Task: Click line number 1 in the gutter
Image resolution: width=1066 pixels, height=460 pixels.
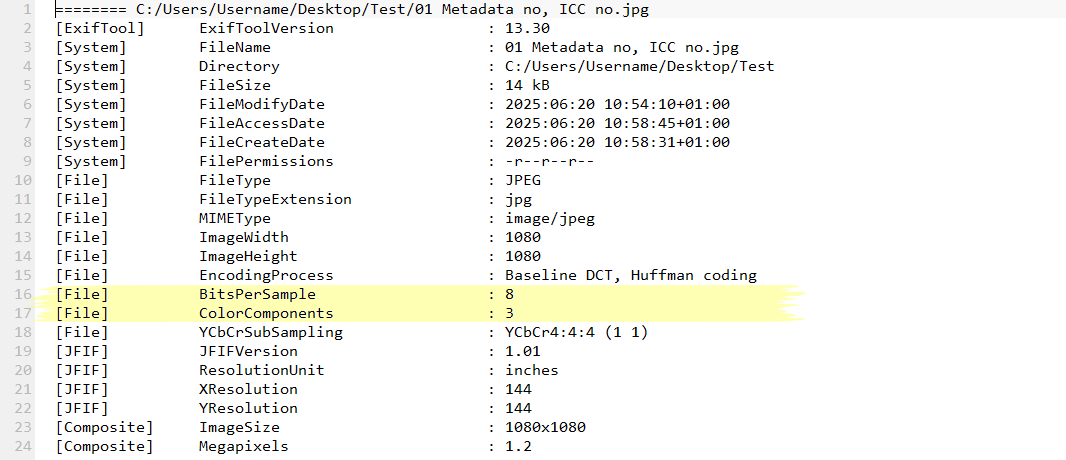Action: coord(27,10)
